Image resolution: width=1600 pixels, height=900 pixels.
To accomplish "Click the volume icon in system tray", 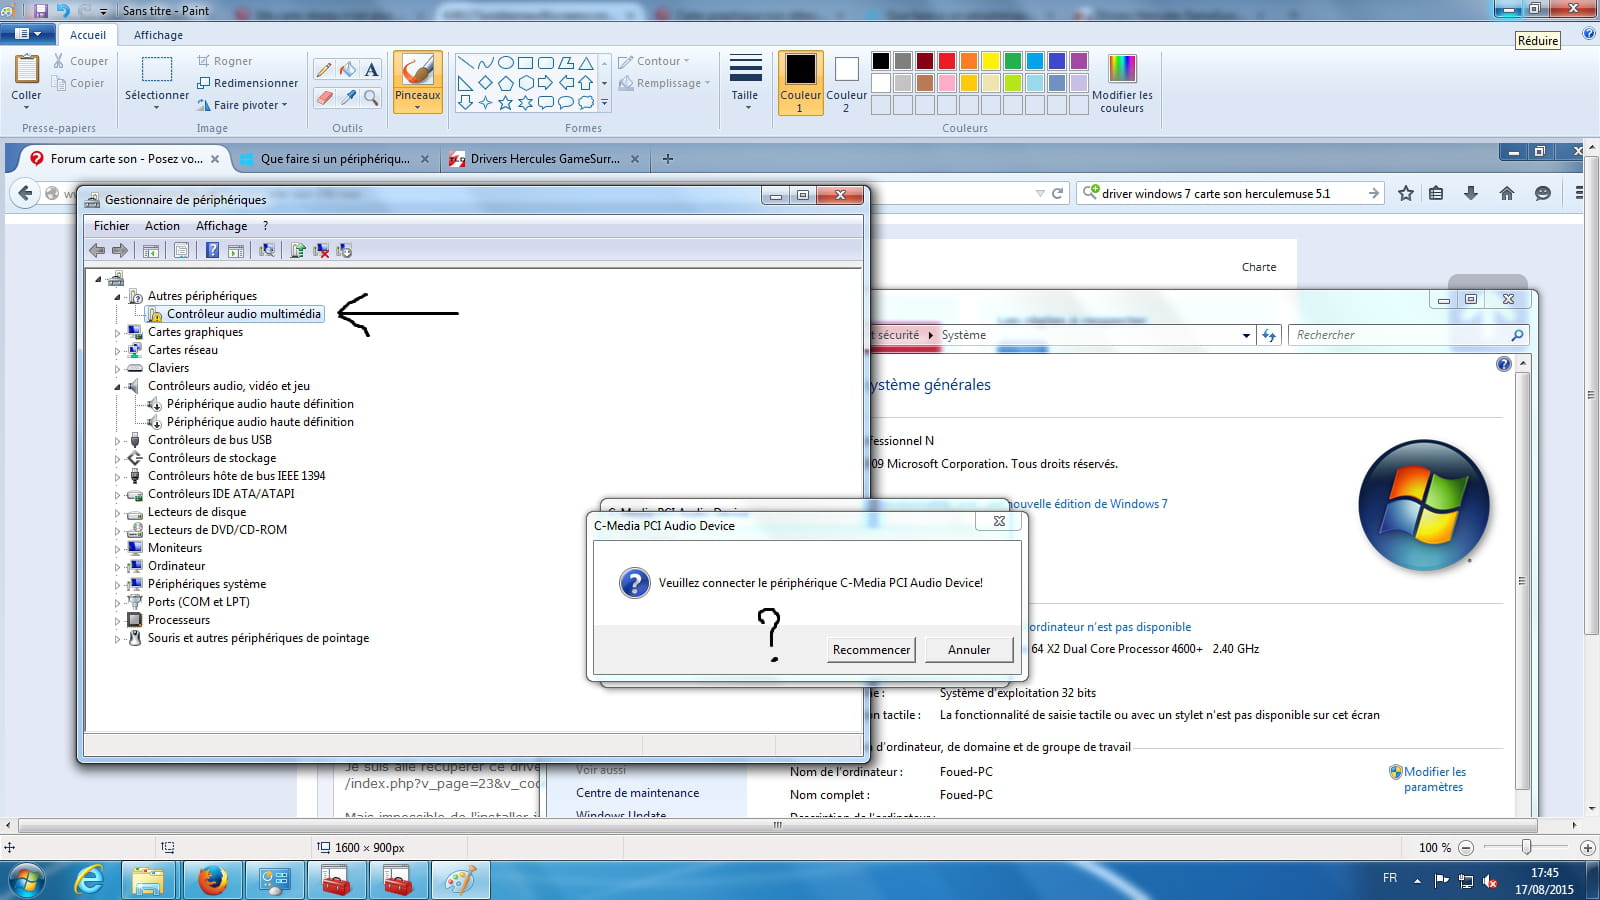I will pos(1490,881).
